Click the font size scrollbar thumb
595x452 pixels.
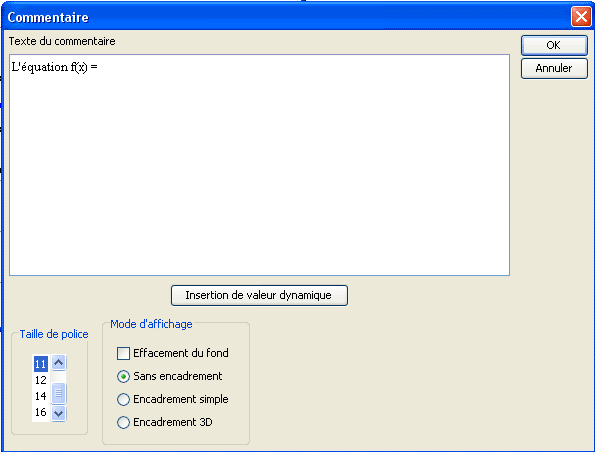pos(58,393)
